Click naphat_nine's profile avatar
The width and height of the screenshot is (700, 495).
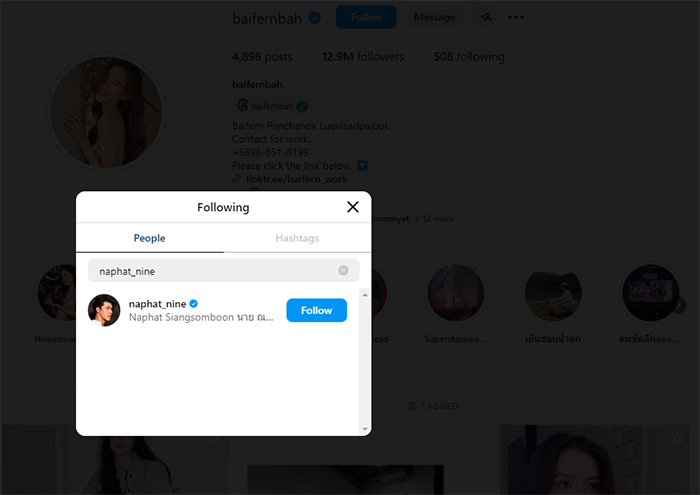coord(105,311)
